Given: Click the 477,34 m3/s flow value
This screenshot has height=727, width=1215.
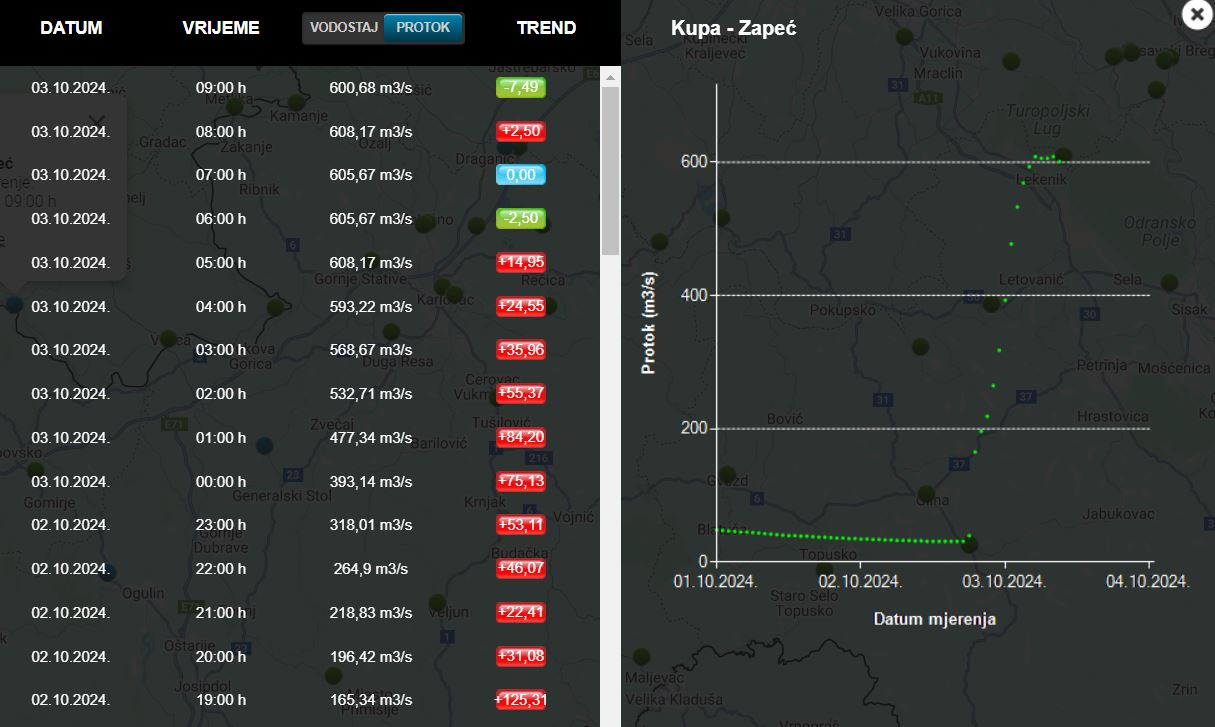Looking at the screenshot, I should pyautogui.click(x=371, y=438).
